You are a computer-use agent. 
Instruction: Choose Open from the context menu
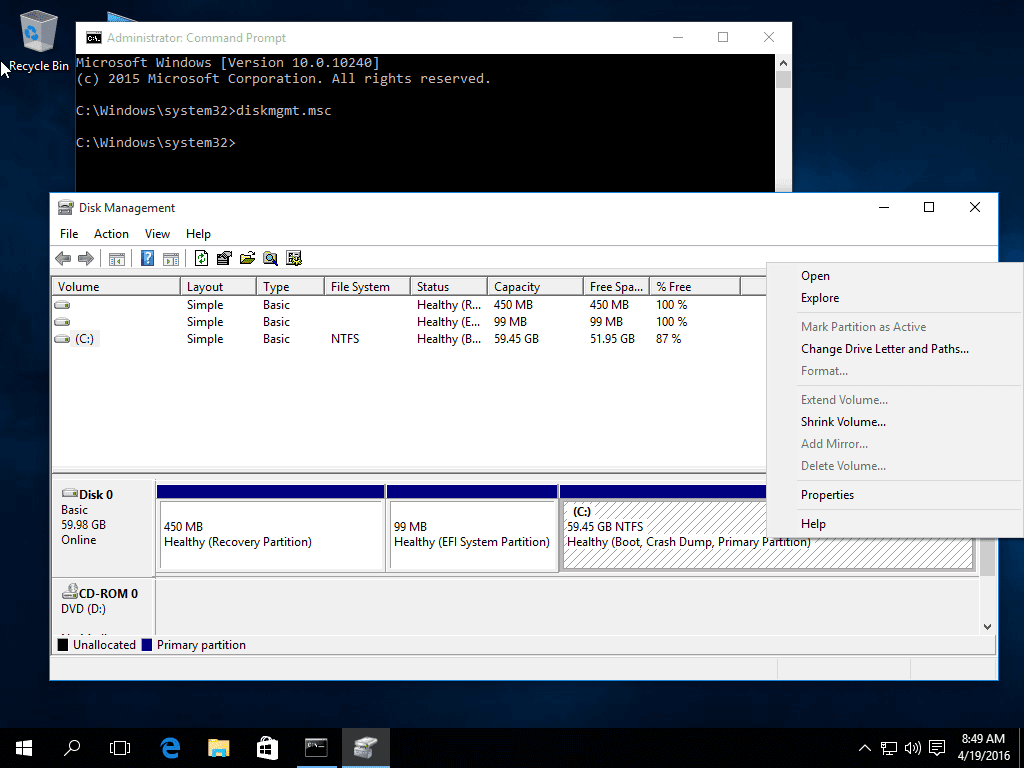(x=895, y=276)
